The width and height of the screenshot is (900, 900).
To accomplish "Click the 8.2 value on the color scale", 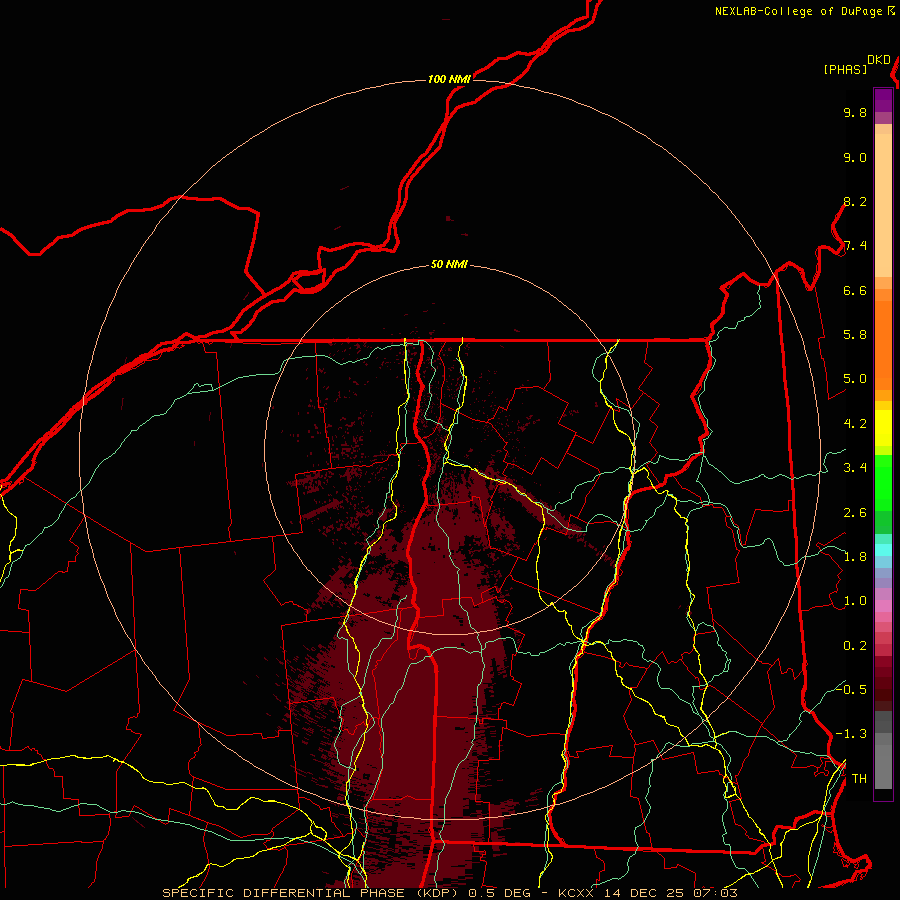I will pos(855,201).
